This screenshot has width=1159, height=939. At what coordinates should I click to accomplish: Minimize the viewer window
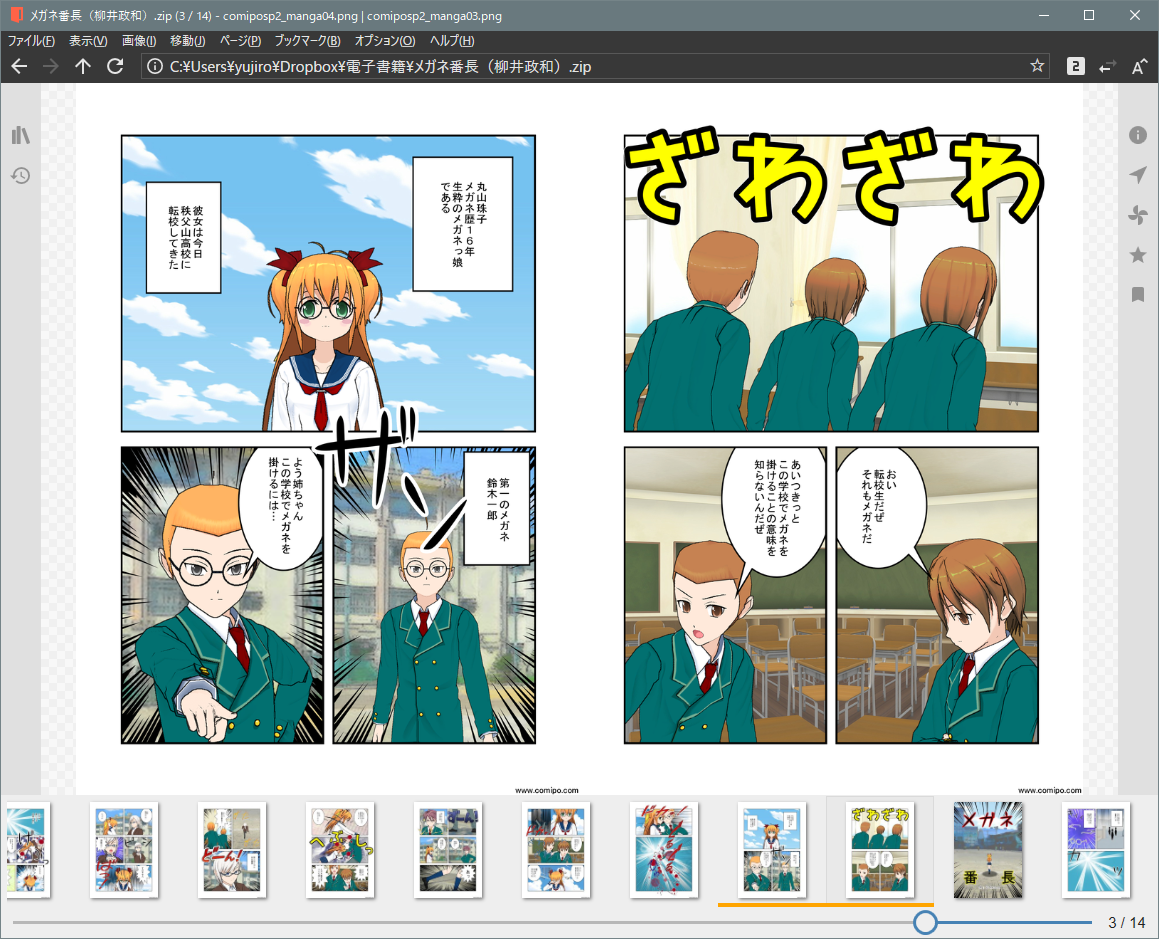pyautogui.click(x=1044, y=15)
